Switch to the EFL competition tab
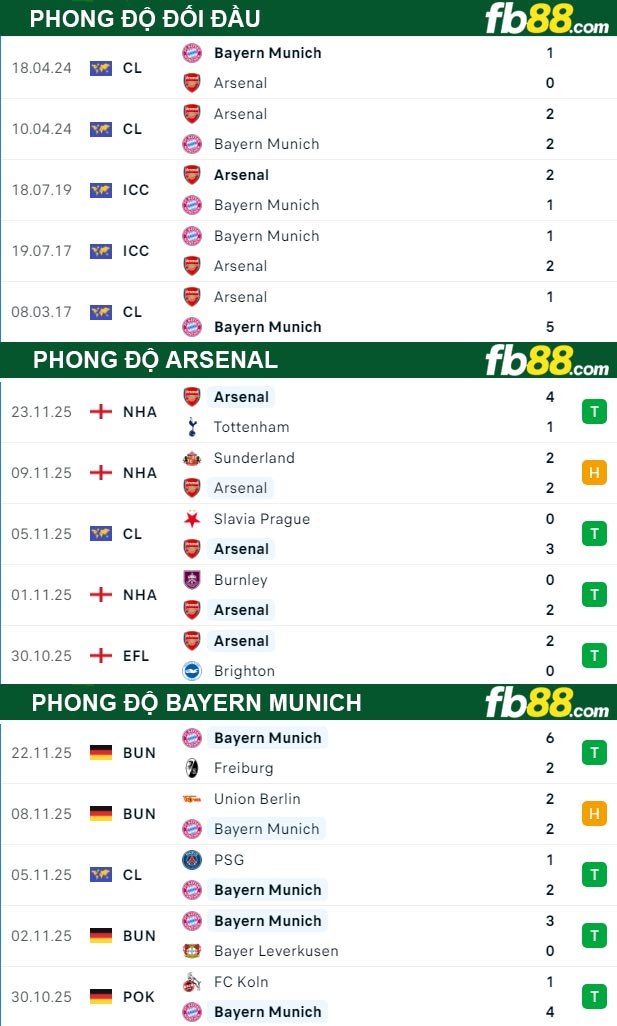617x1026 pixels. (x=136, y=655)
